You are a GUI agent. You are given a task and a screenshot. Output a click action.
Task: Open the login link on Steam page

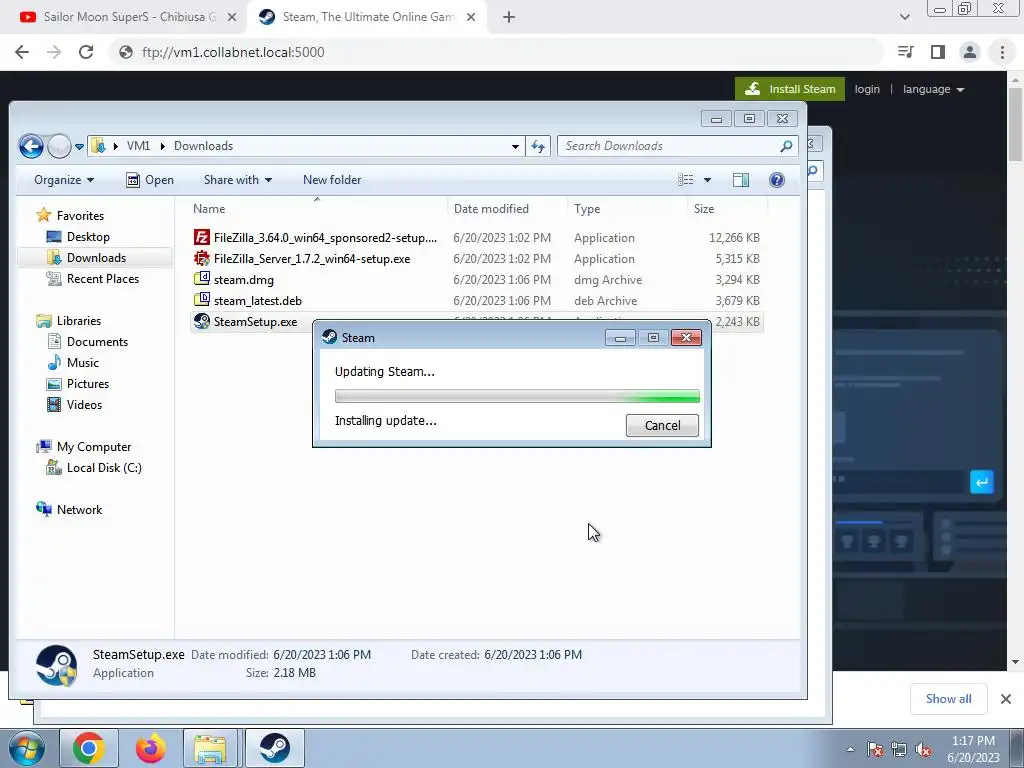[x=867, y=89]
